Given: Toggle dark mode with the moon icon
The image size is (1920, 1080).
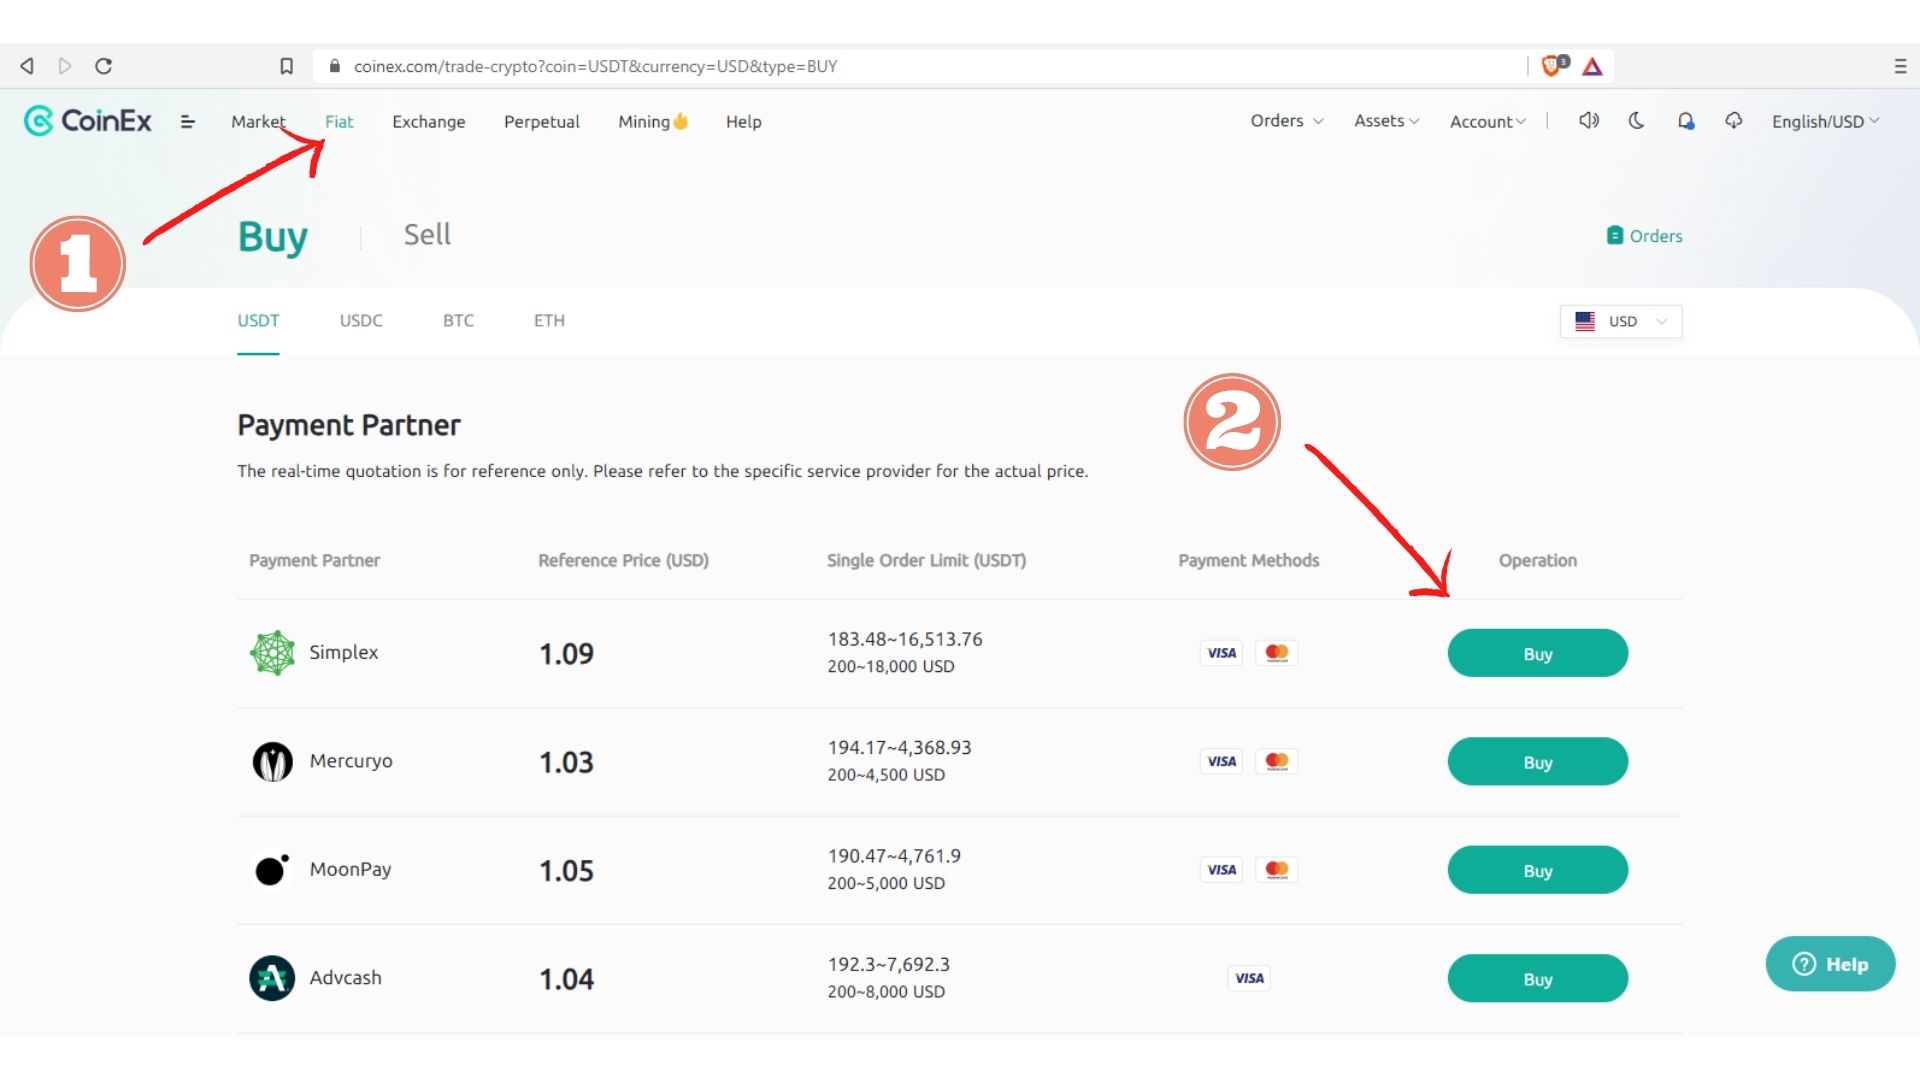Looking at the screenshot, I should [1637, 121].
